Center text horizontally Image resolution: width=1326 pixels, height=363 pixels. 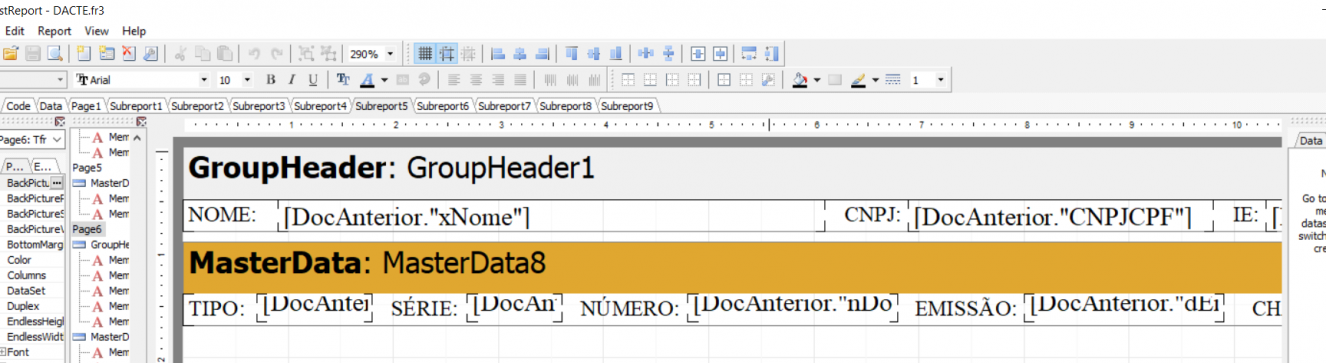pyautogui.click(x=476, y=80)
